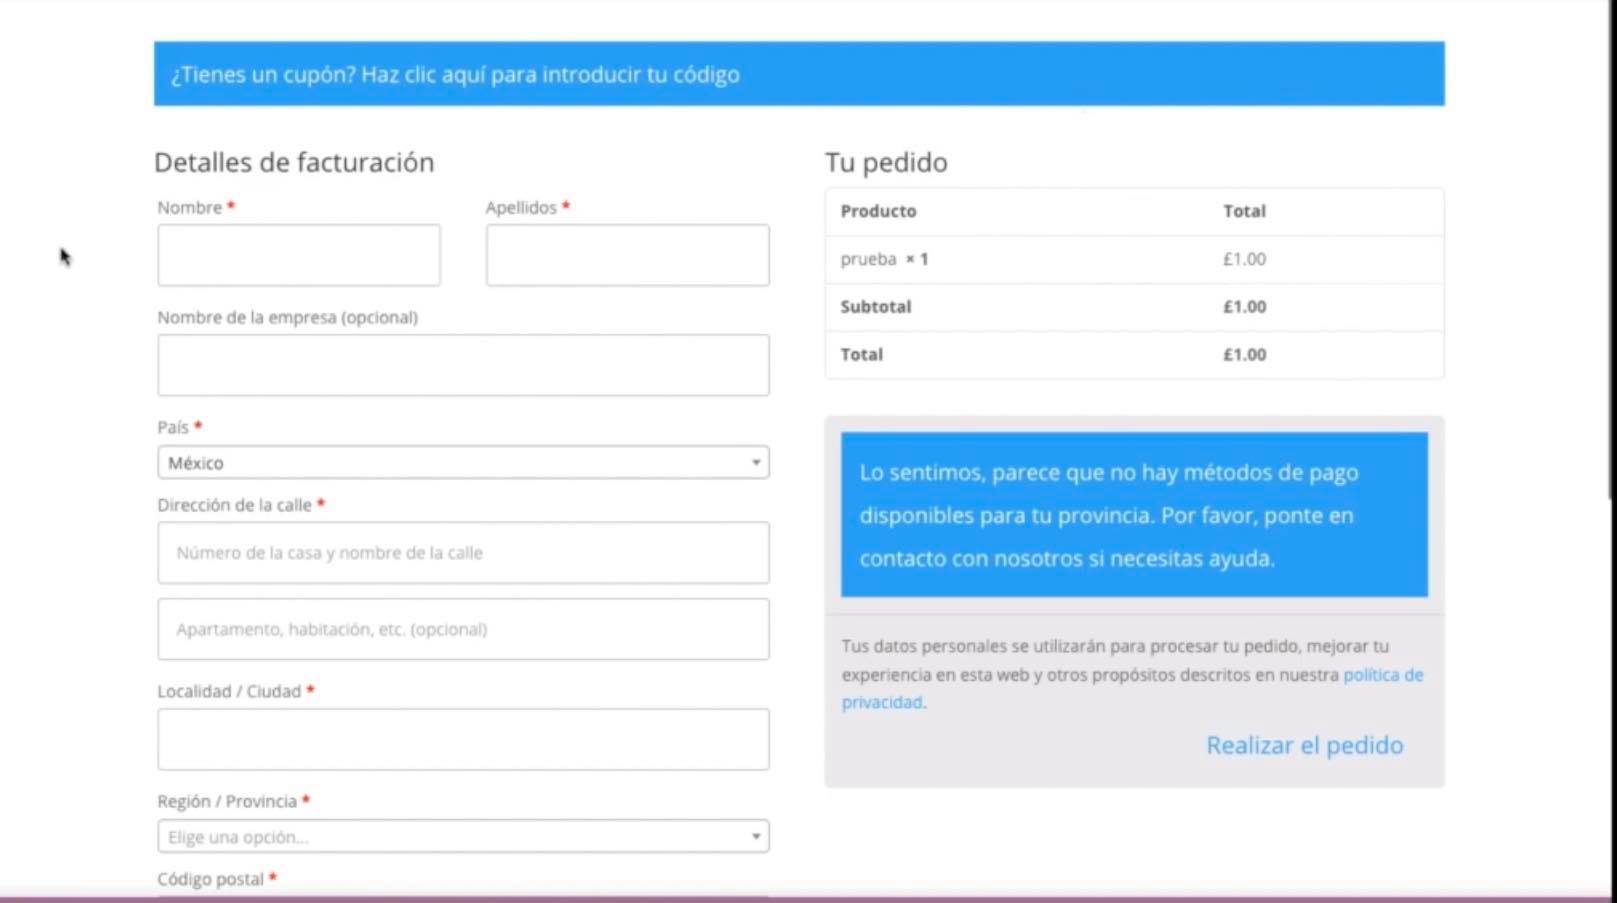Open the política de privacidad link
Viewport: 1617px width, 903px height.
tap(1132, 688)
